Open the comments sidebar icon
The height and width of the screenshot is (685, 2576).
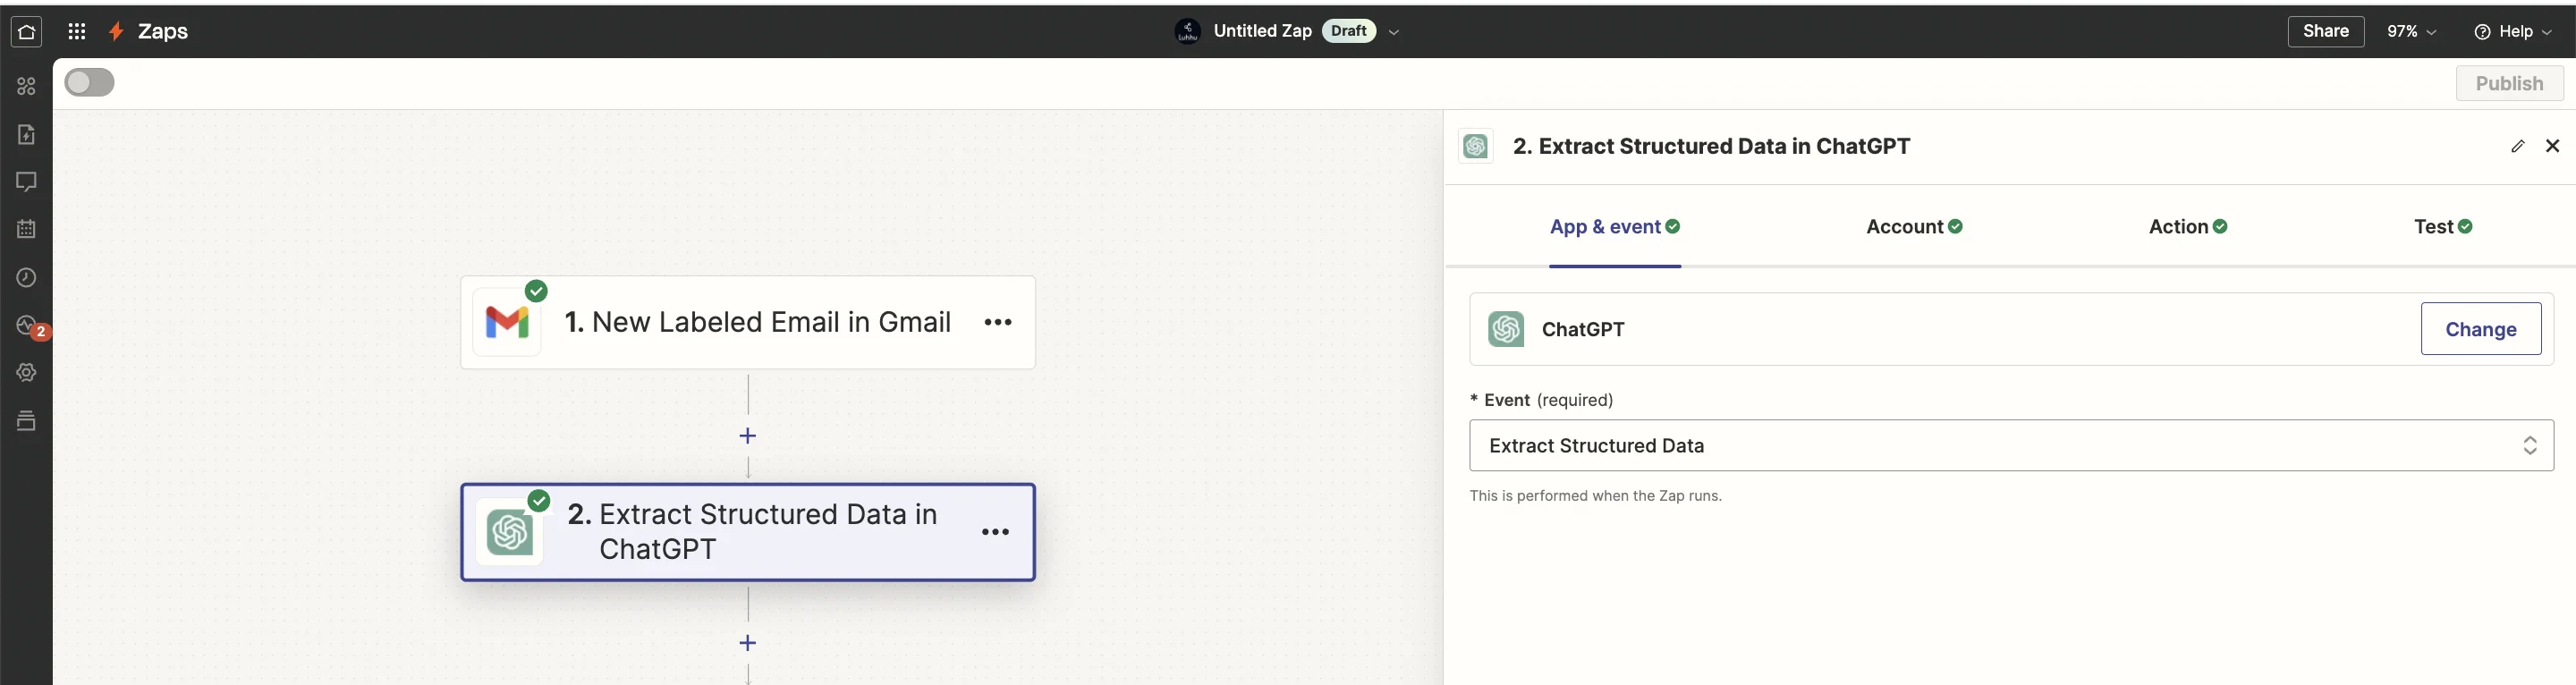click(x=26, y=182)
